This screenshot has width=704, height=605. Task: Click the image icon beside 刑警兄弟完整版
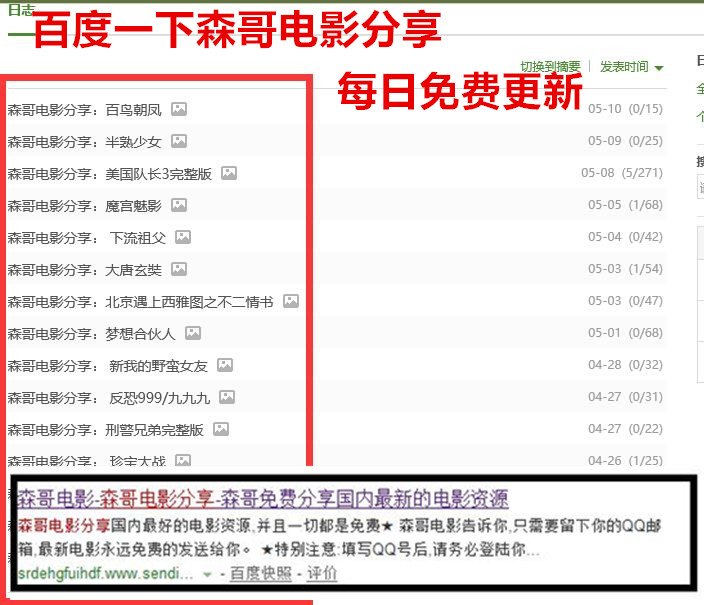point(221,429)
